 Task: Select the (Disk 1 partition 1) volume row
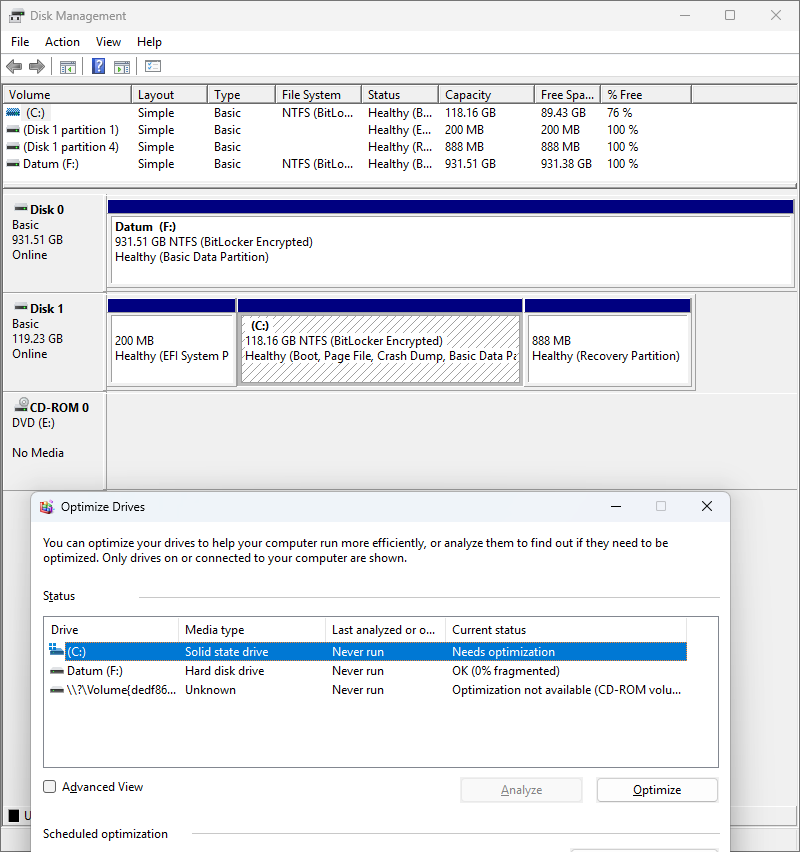tap(348, 130)
